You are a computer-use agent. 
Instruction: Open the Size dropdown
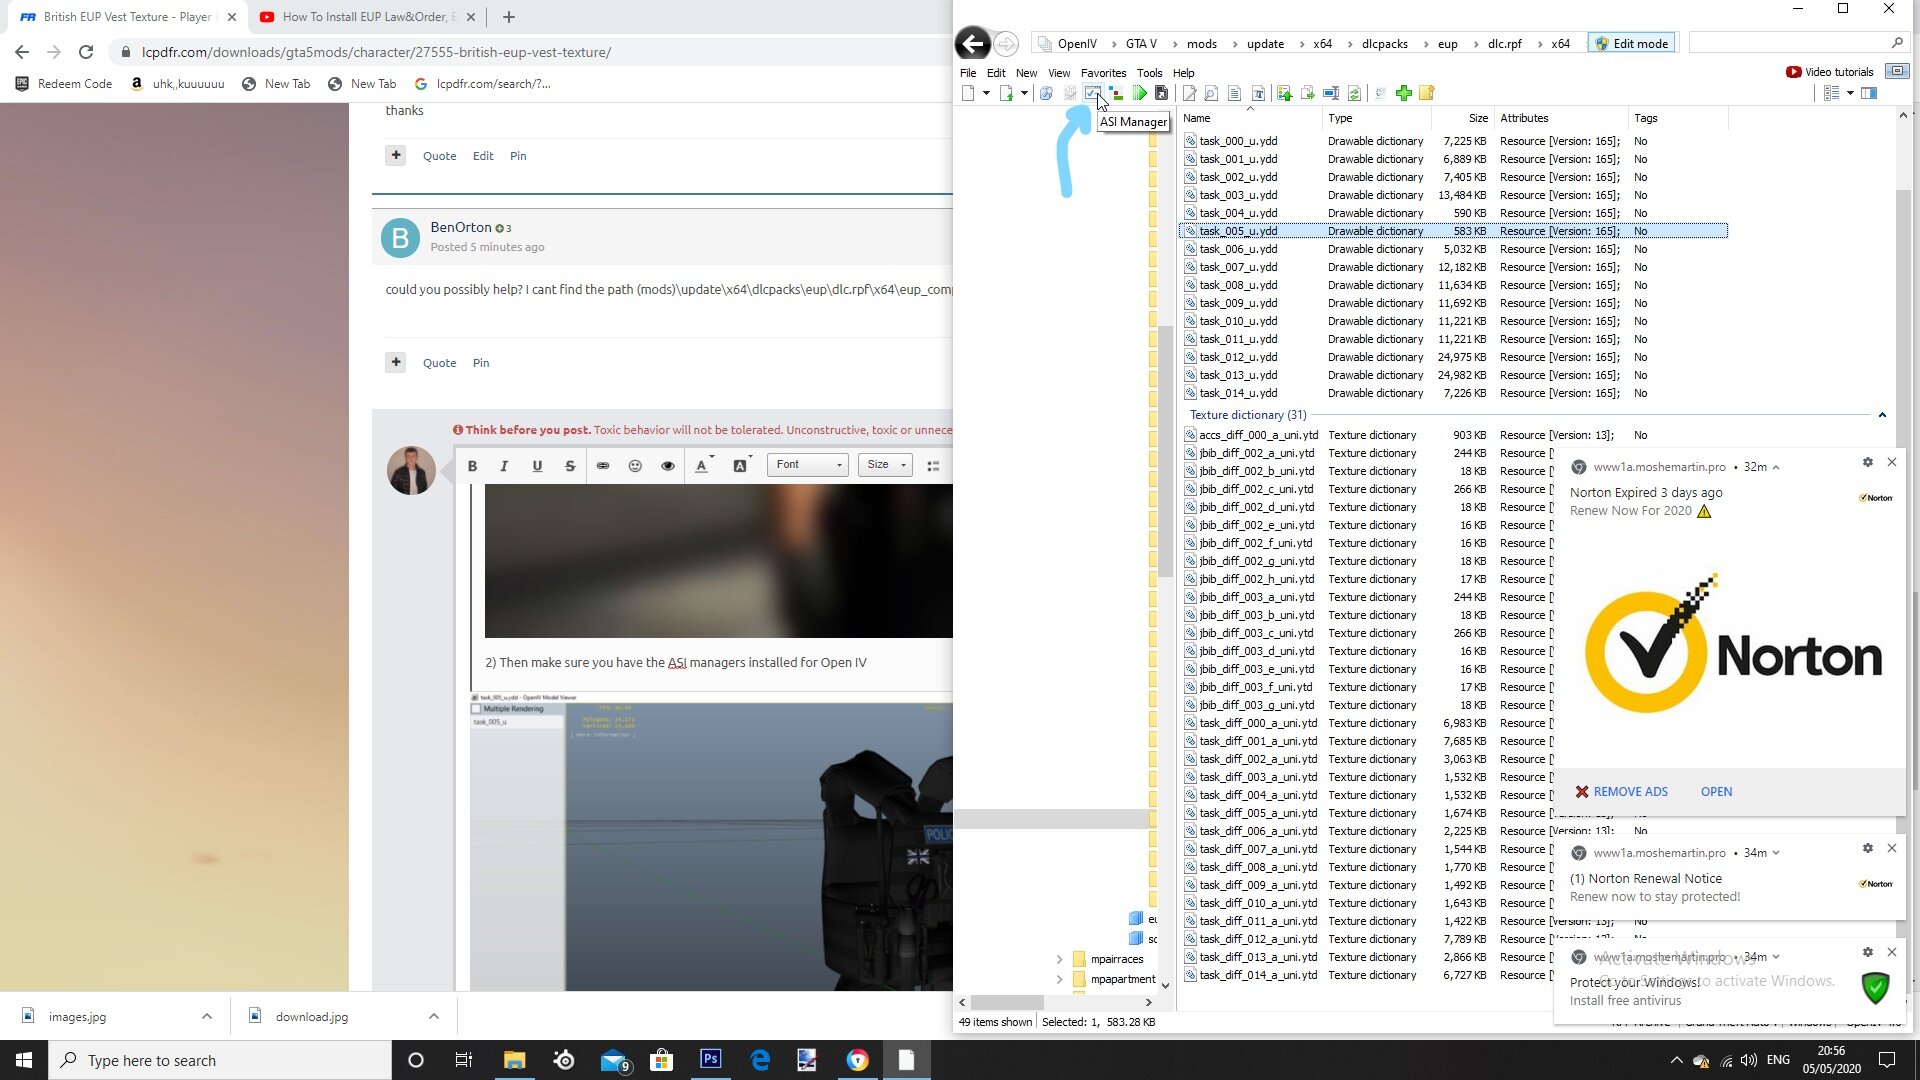(x=885, y=465)
